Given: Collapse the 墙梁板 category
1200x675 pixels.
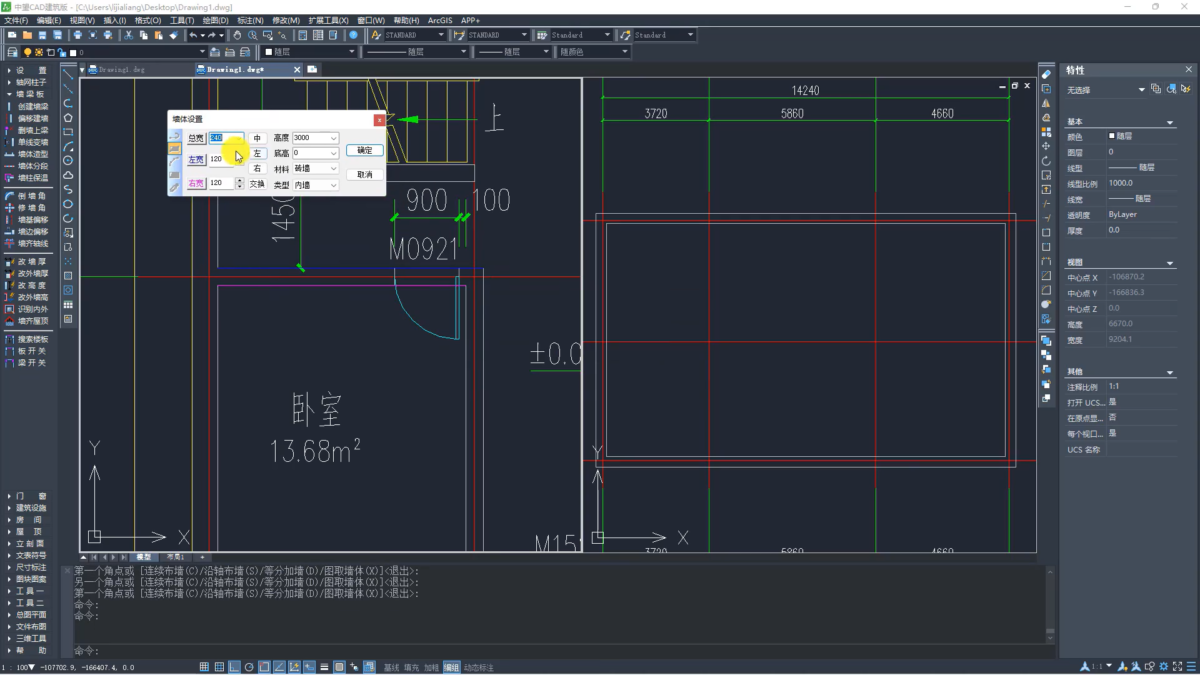Looking at the screenshot, I should click(x=27, y=94).
